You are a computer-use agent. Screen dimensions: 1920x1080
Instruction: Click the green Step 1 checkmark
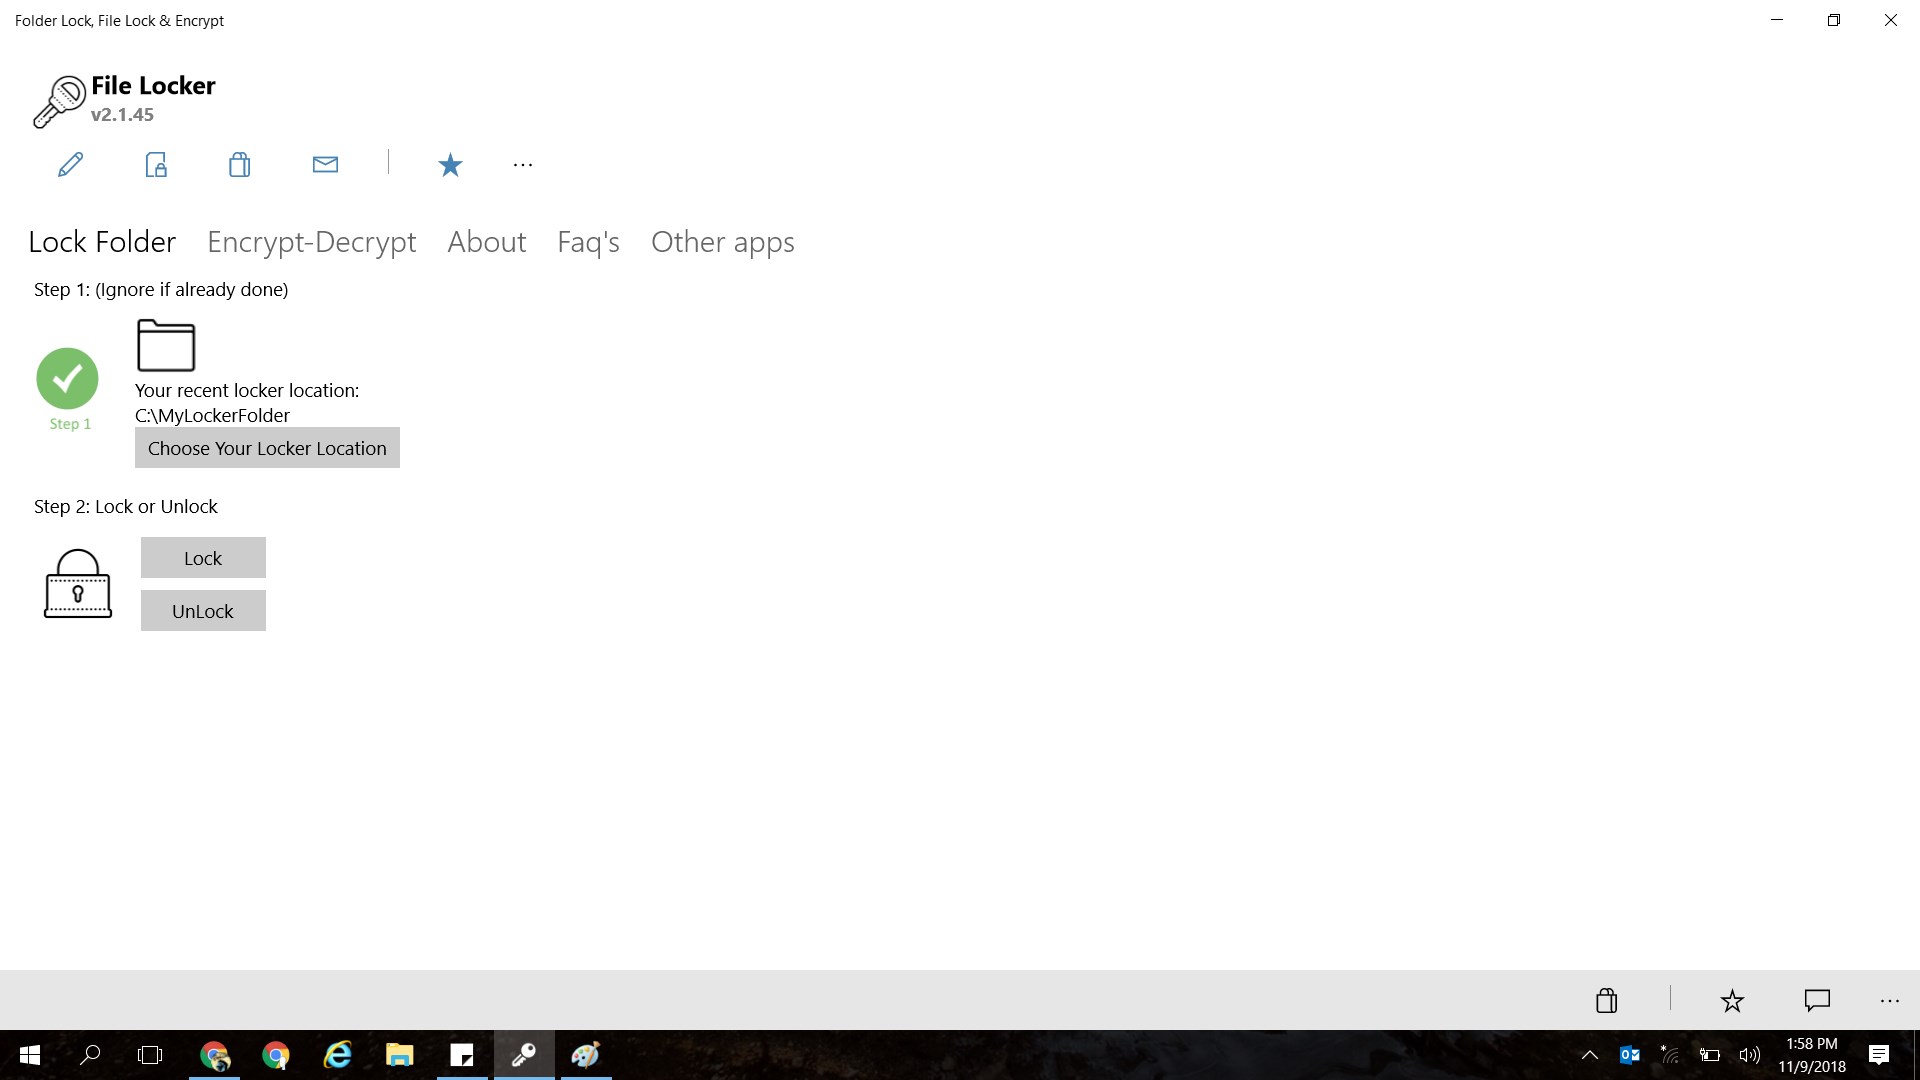point(67,378)
